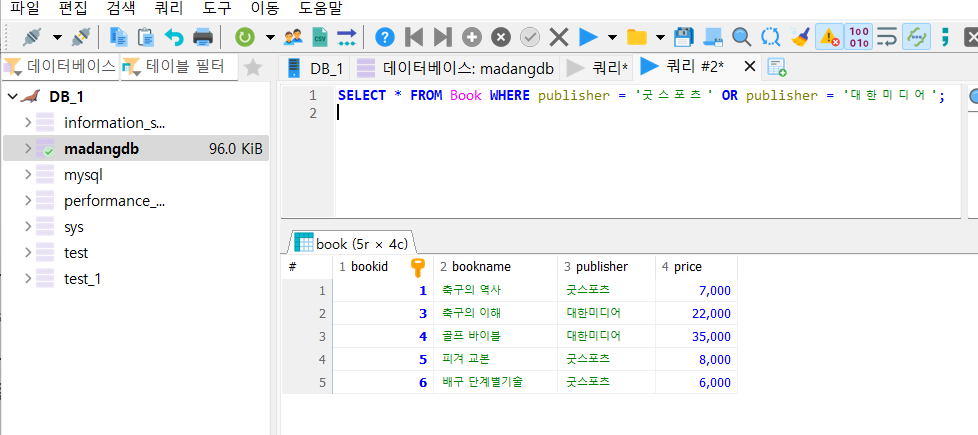
Task: Sort by bookname column header
Action: pos(495,267)
